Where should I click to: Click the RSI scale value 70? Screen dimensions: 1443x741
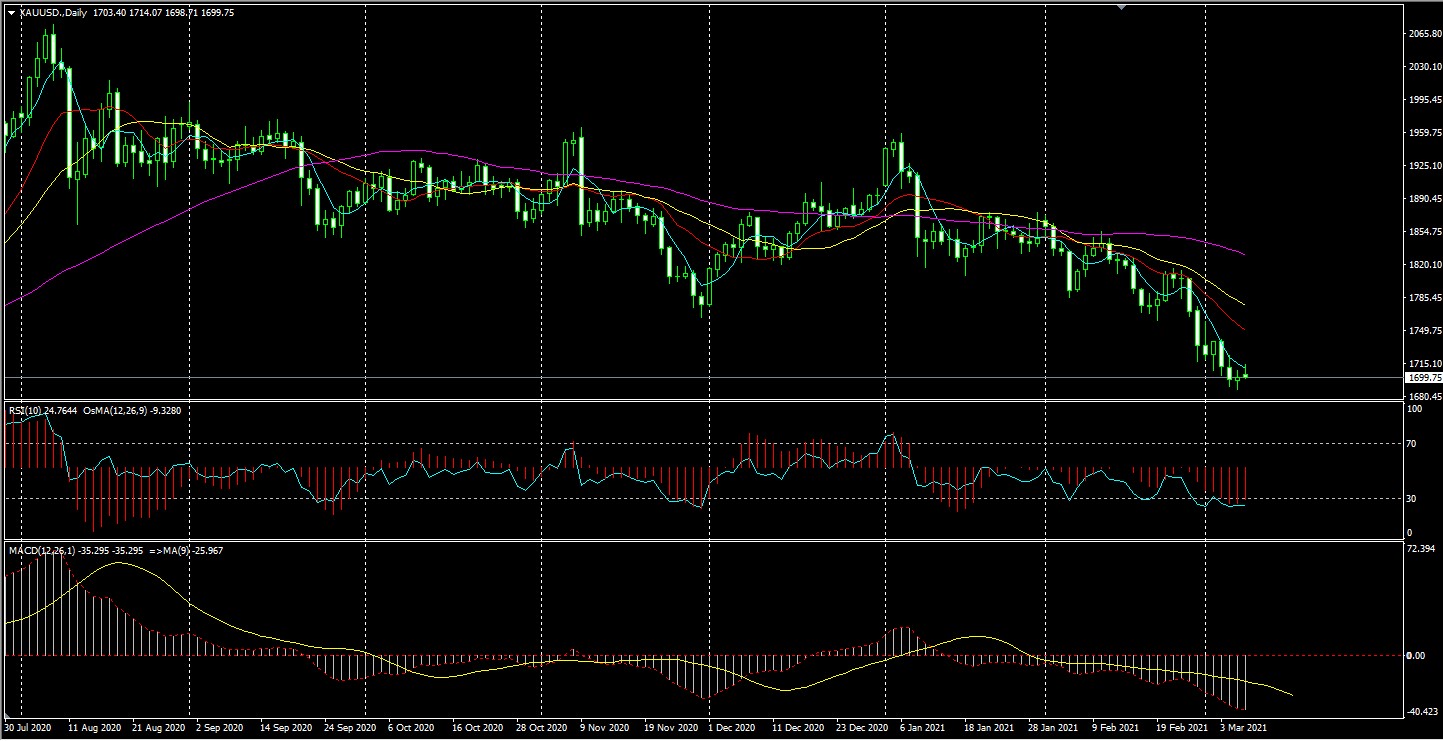(1412, 443)
